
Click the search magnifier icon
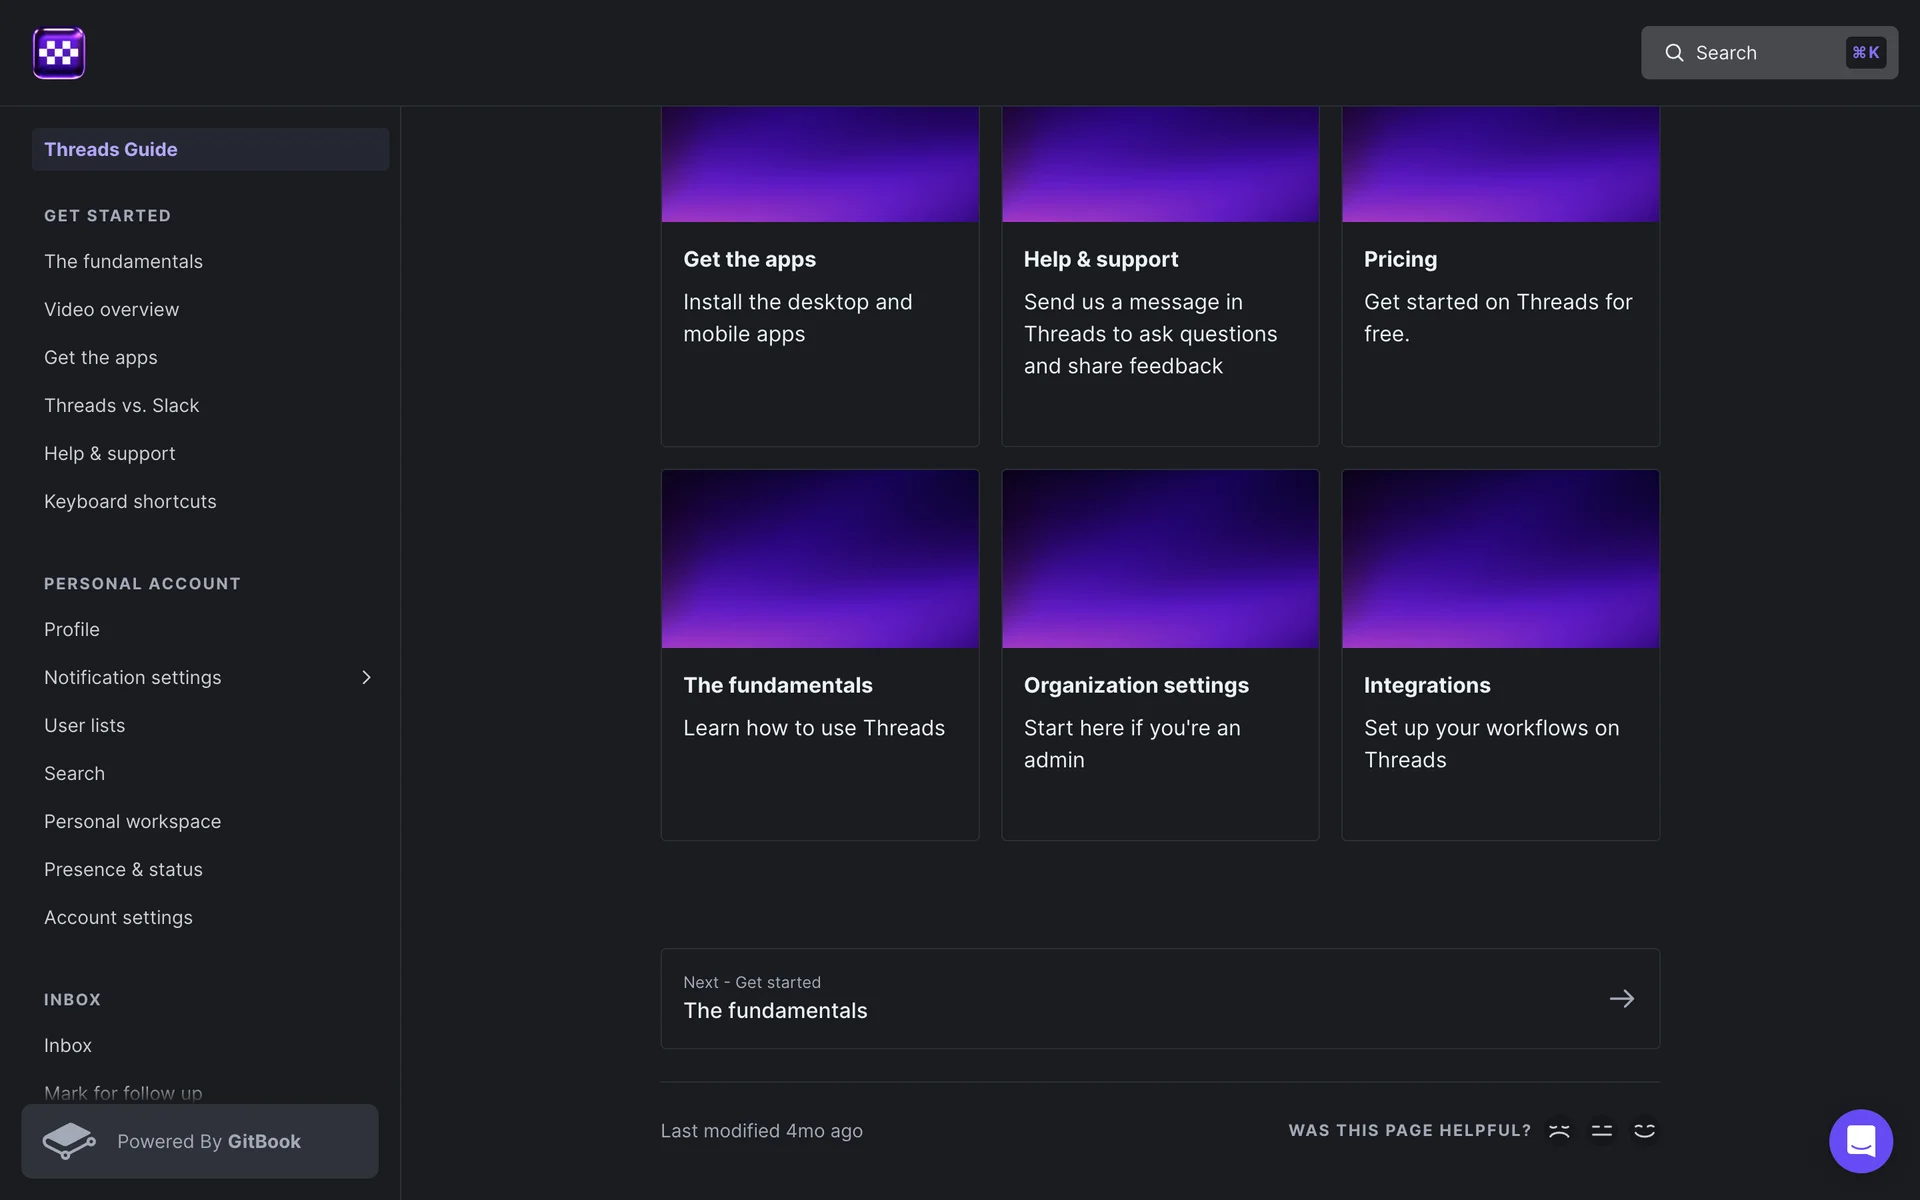point(1673,53)
